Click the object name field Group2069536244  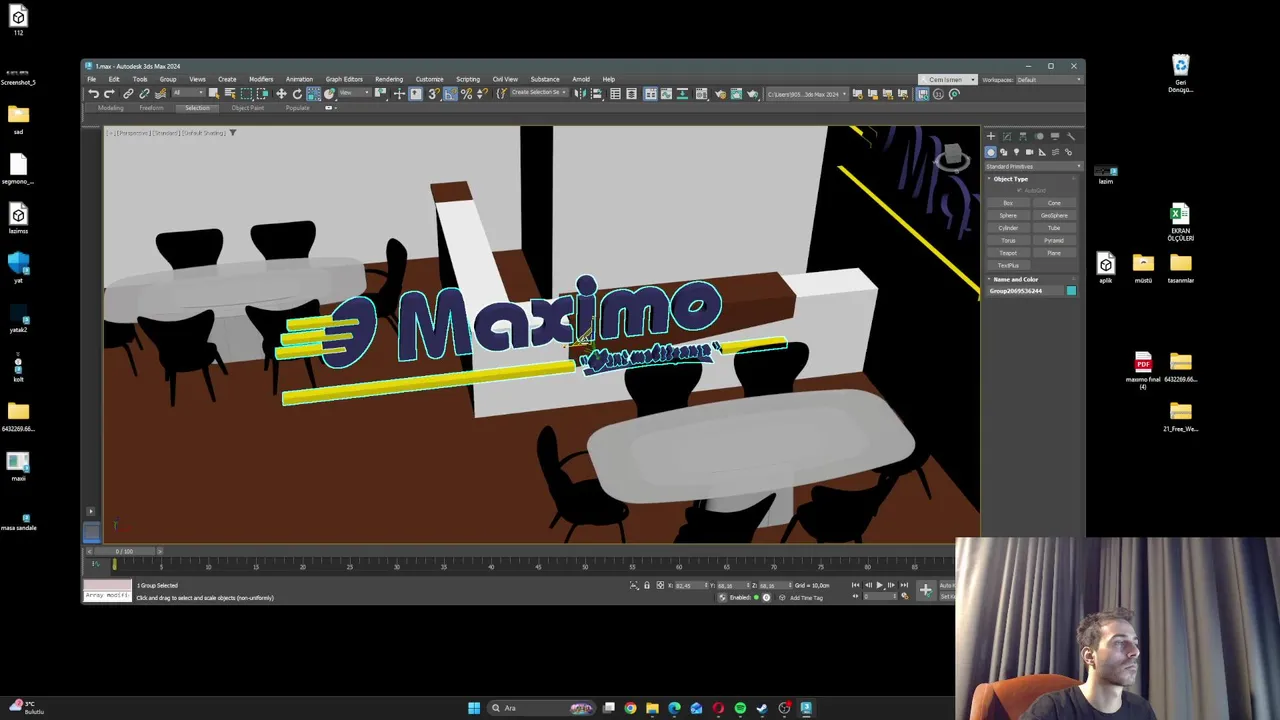(1025, 291)
